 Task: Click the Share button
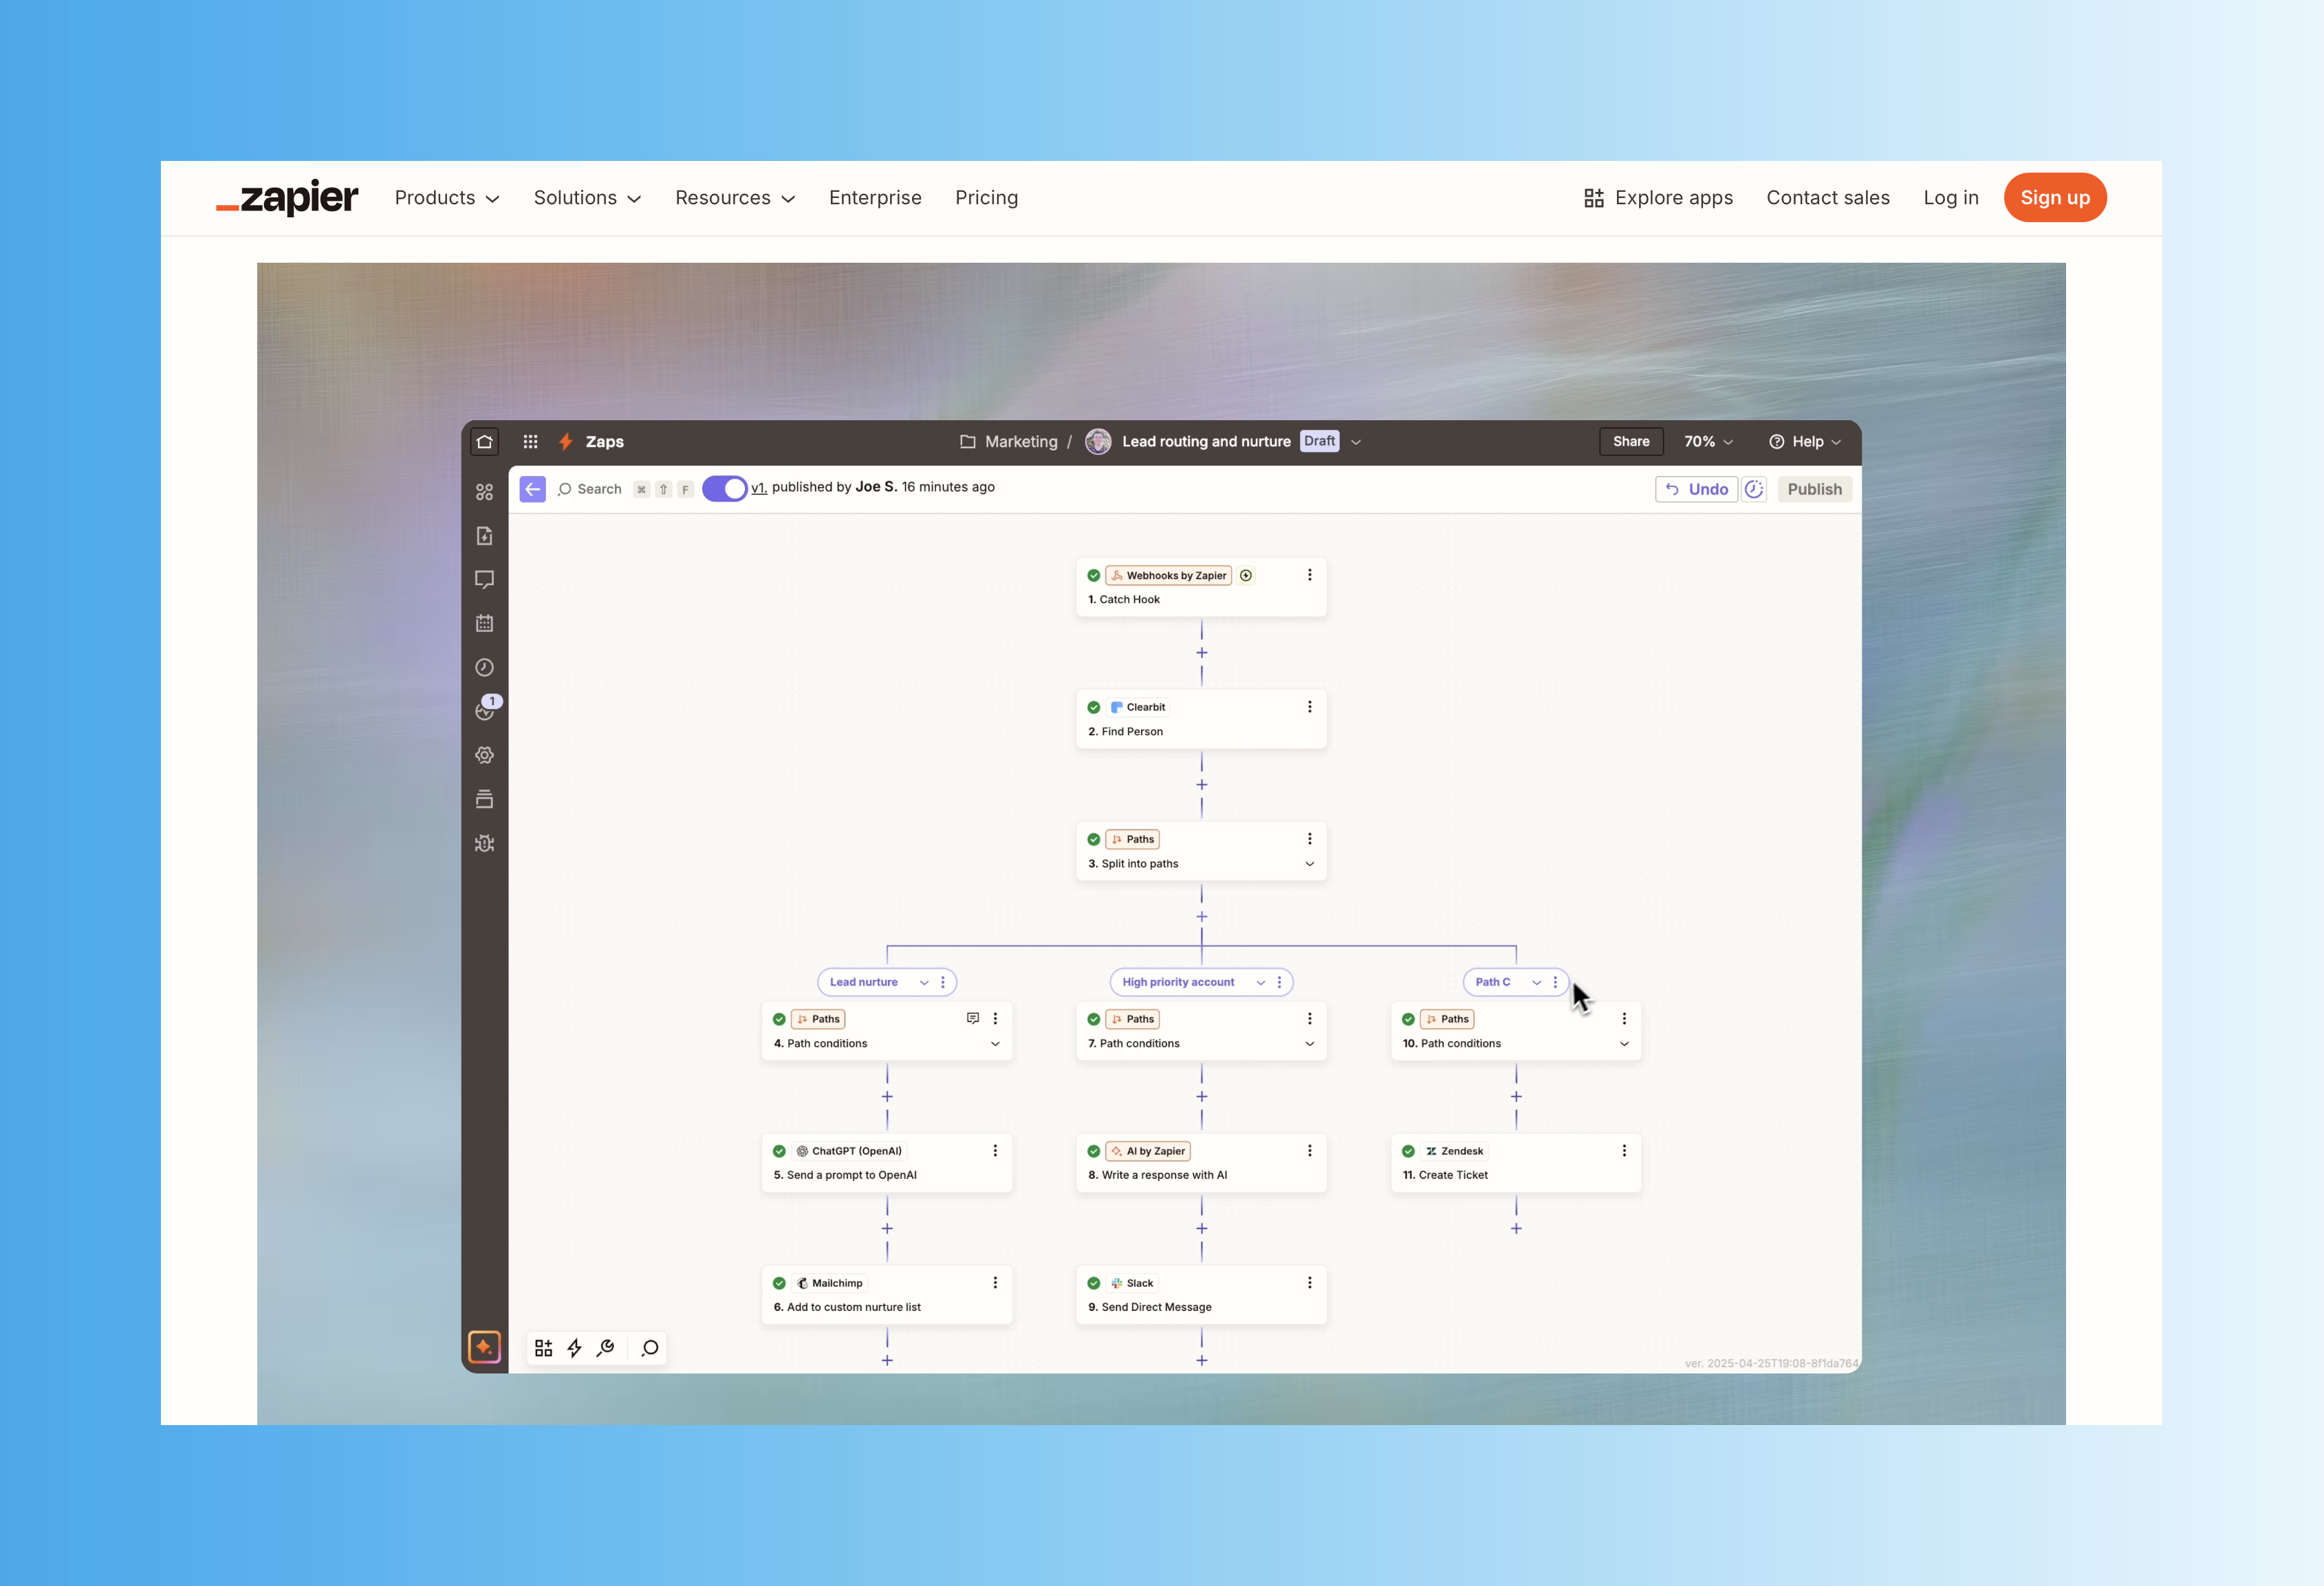(x=1631, y=441)
